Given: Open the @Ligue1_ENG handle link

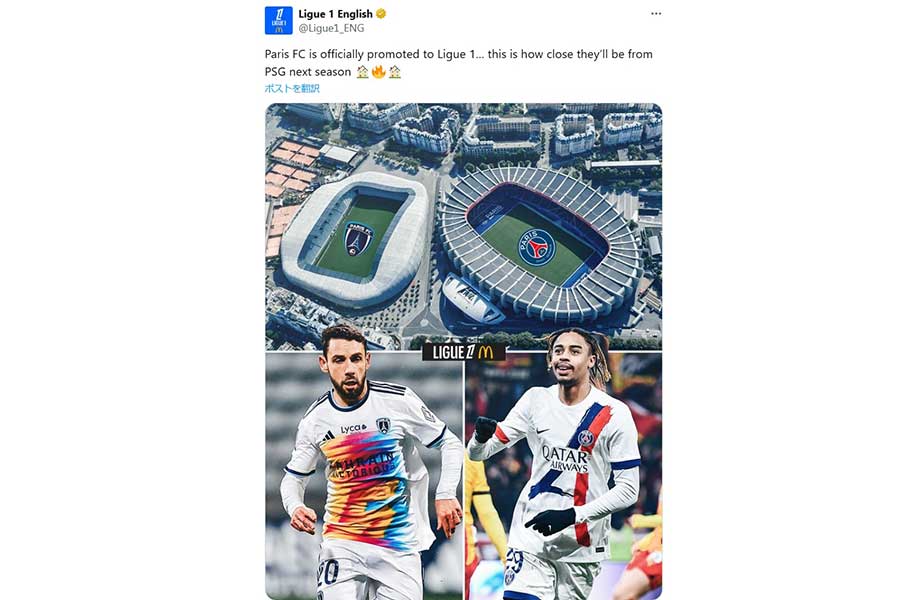Looking at the screenshot, I should coord(331,28).
